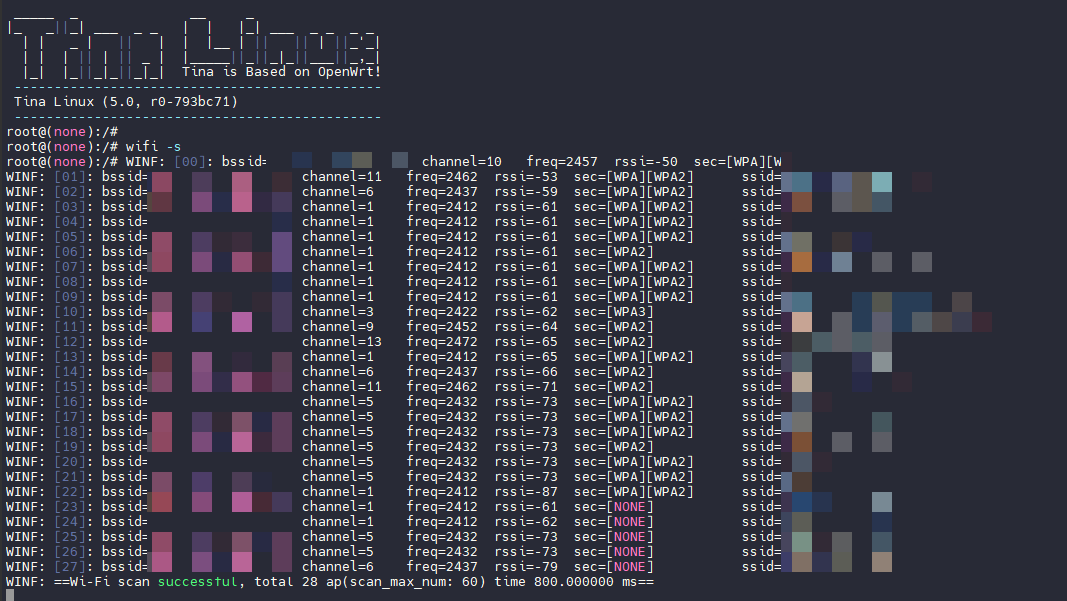Screen dimensions: 1067x601
Task: Click 'rssi=-50' on entry [00]
Action: tap(646, 161)
